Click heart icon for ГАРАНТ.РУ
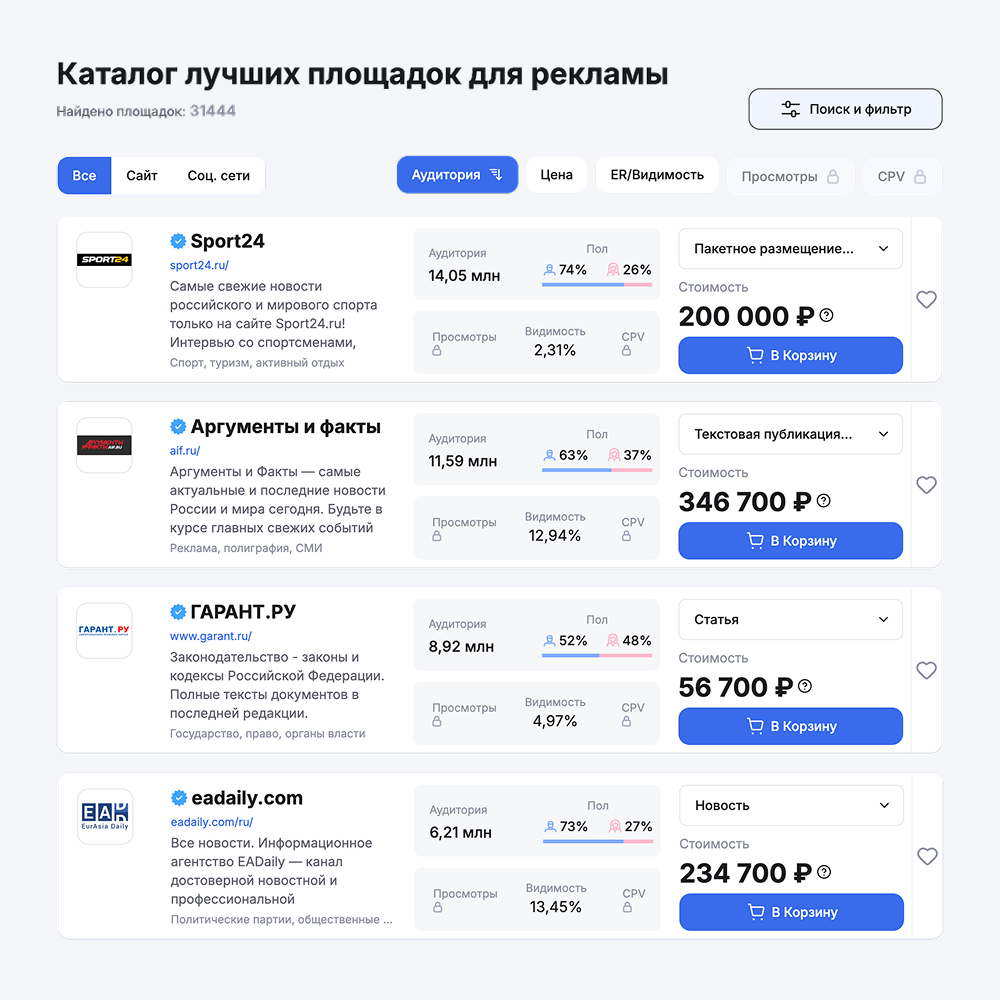1000x1000 pixels. point(926,670)
